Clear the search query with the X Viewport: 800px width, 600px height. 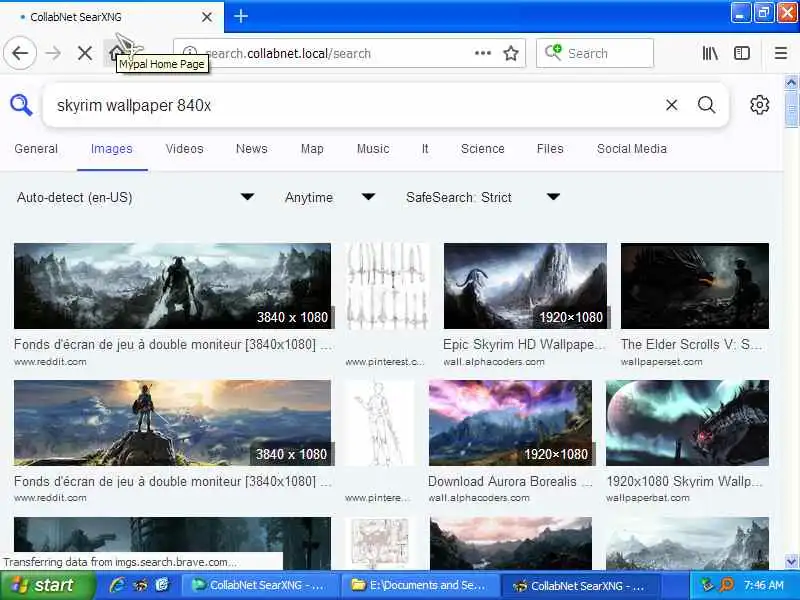coord(671,105)
